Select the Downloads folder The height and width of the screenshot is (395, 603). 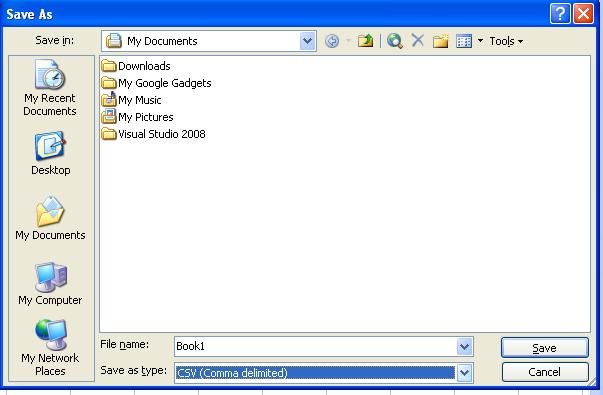pyautogui.click(x=136, y=66)
